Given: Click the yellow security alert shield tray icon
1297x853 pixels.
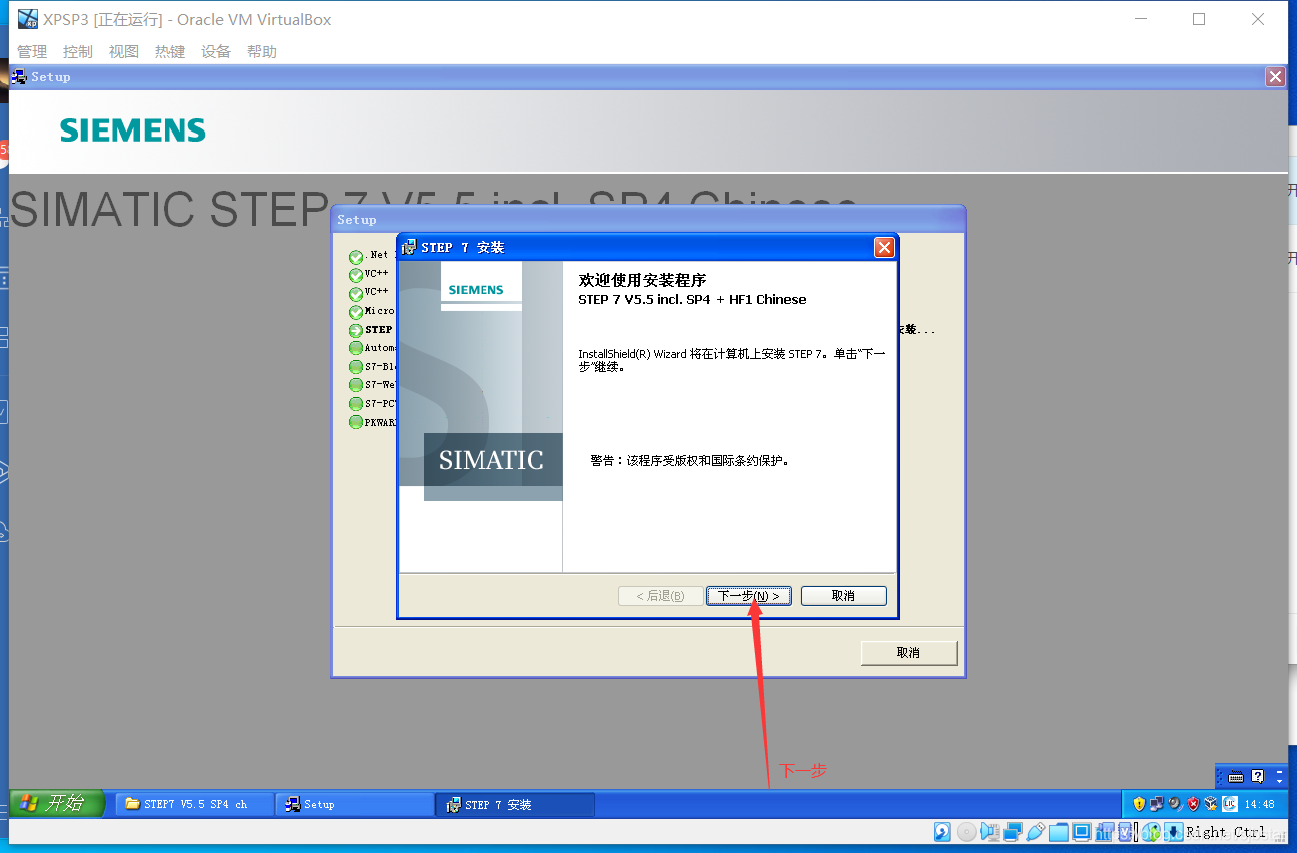Looking at the screenshot, I should [x=1139, y=804].
